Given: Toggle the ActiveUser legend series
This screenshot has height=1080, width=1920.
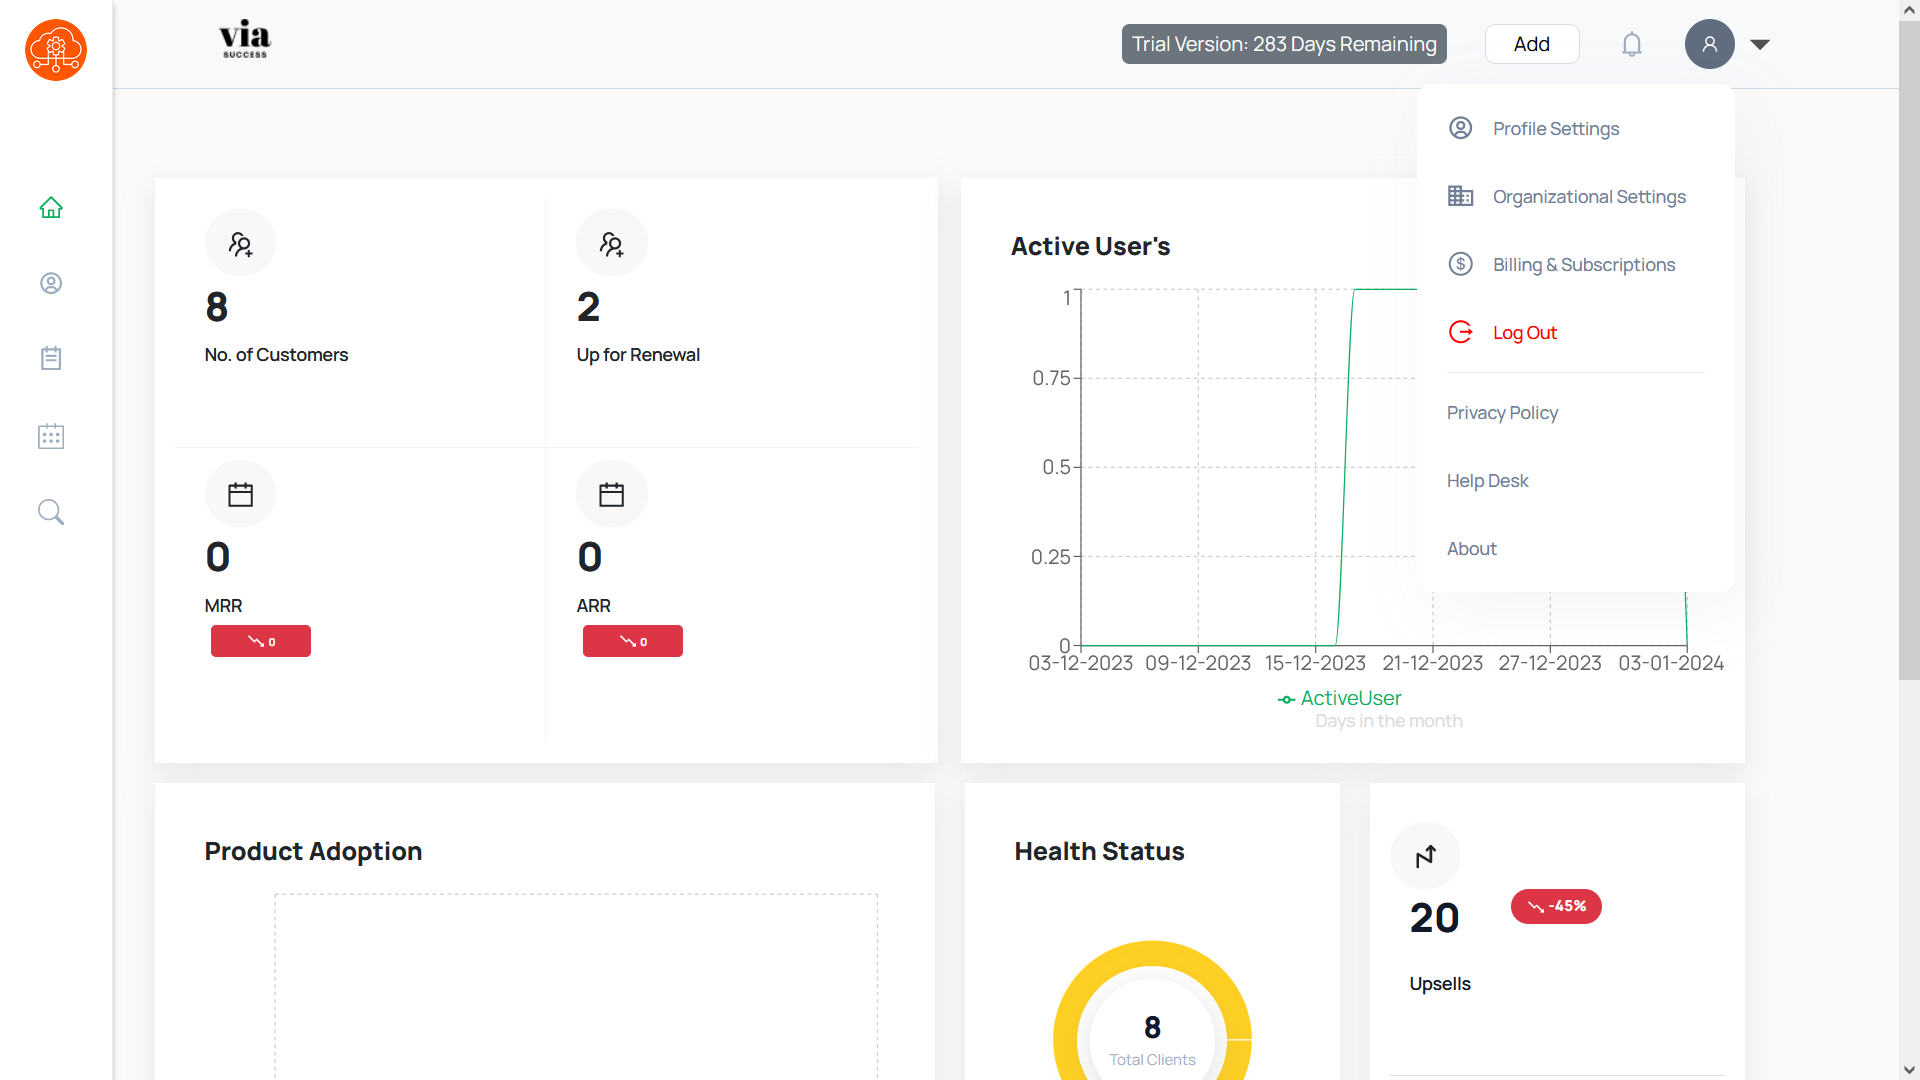Looking at the screenshot, I should pyautogui.click(x=1340, y=698).
